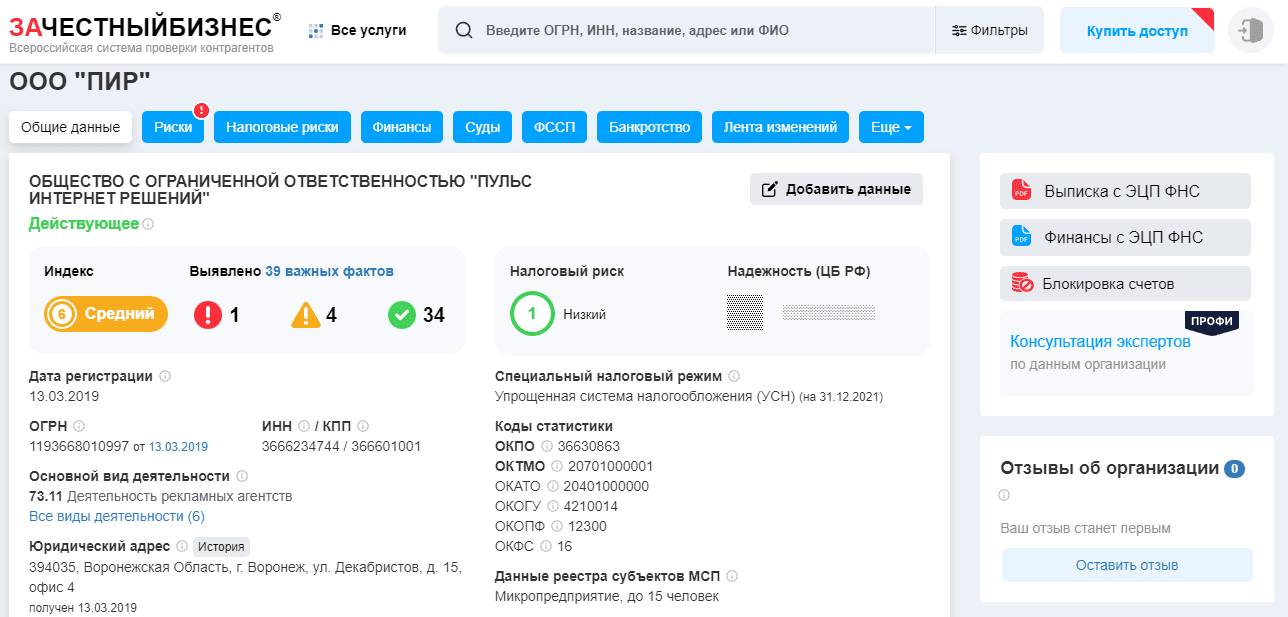Screen dimensions: 1288x617
Task: Open the Банкротство tab
Action: point(649,127)
